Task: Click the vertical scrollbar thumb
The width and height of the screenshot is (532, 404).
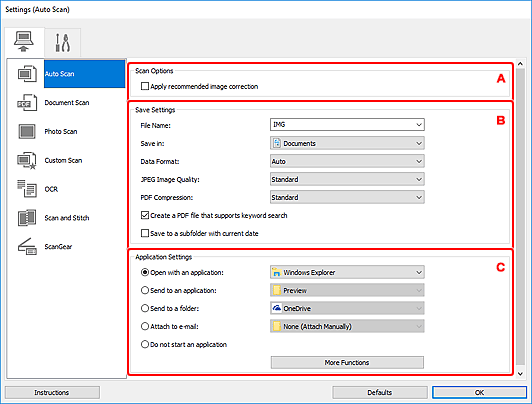Action: (520, 217)
